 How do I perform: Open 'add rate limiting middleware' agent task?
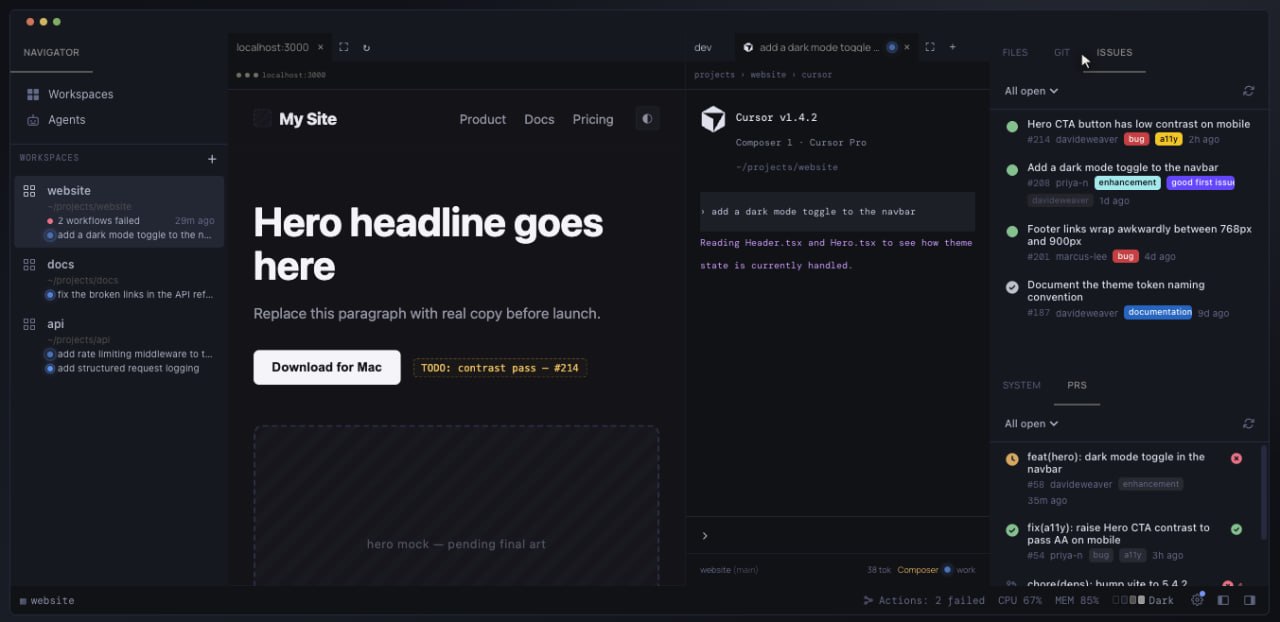click(129, 354)
